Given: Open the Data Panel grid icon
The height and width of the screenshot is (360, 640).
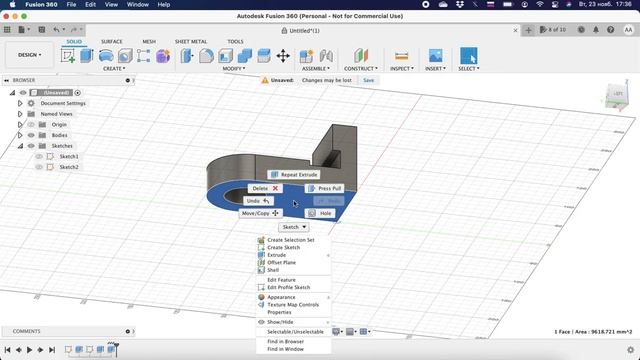Looking at the screenshot, I should pyautogui.click(x=7, y=29).
